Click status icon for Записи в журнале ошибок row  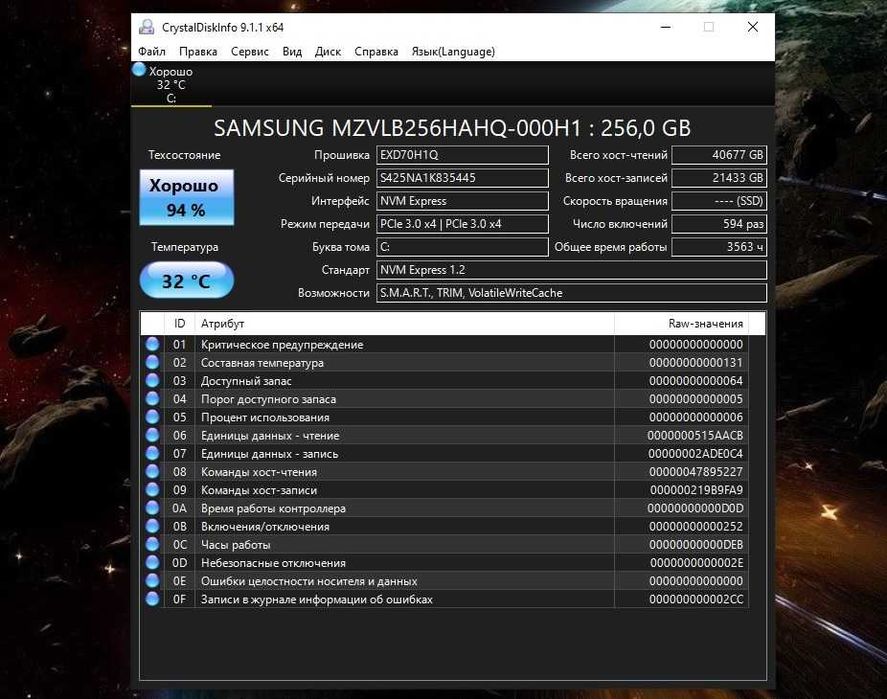click(152, 598)
